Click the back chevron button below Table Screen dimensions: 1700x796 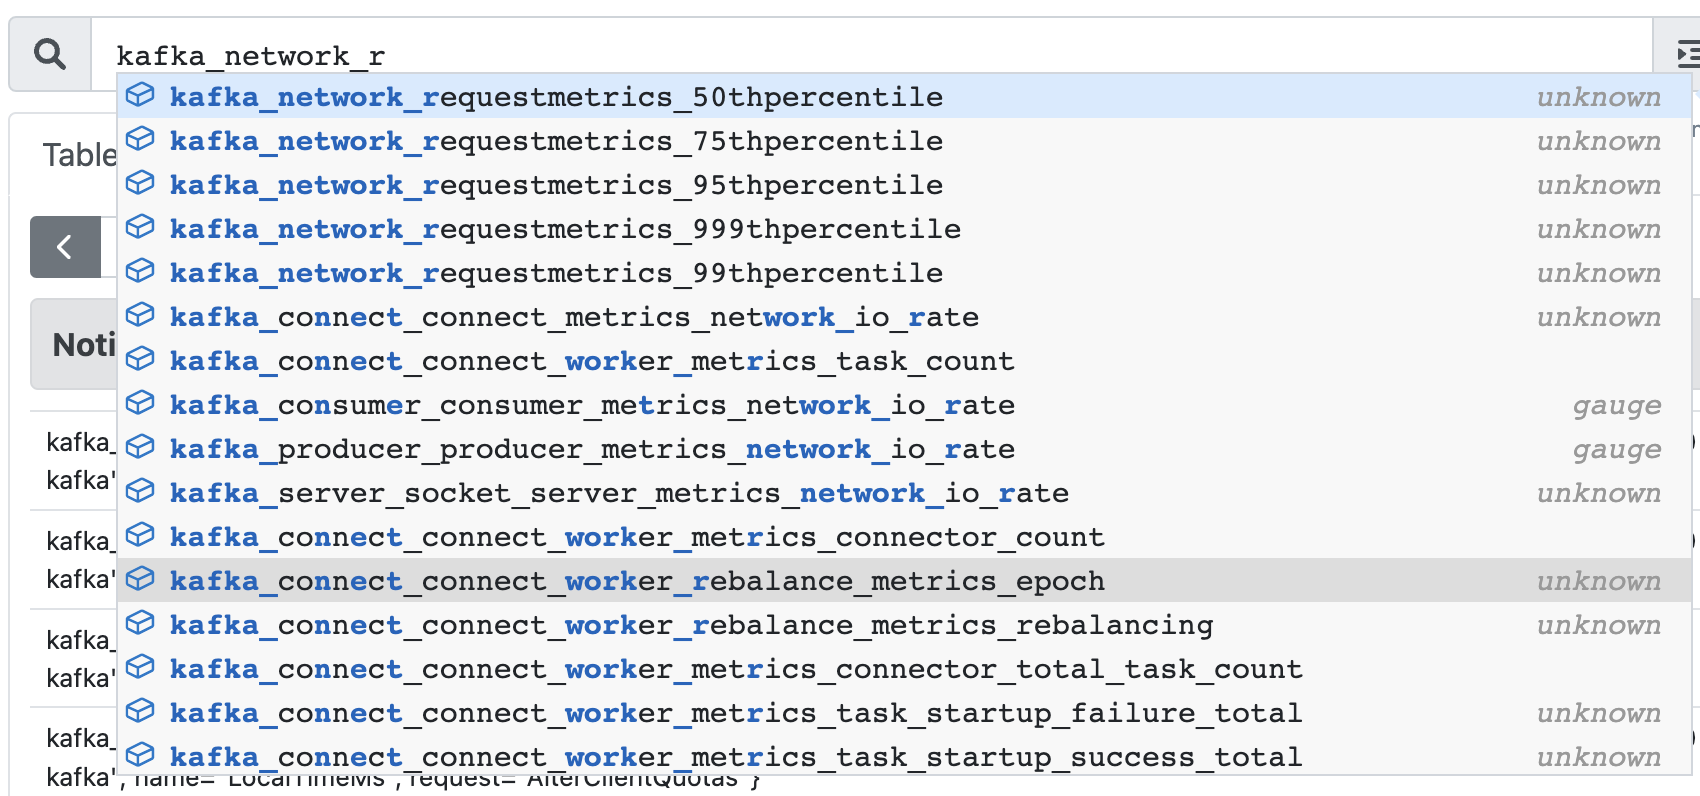click(65, 247)
